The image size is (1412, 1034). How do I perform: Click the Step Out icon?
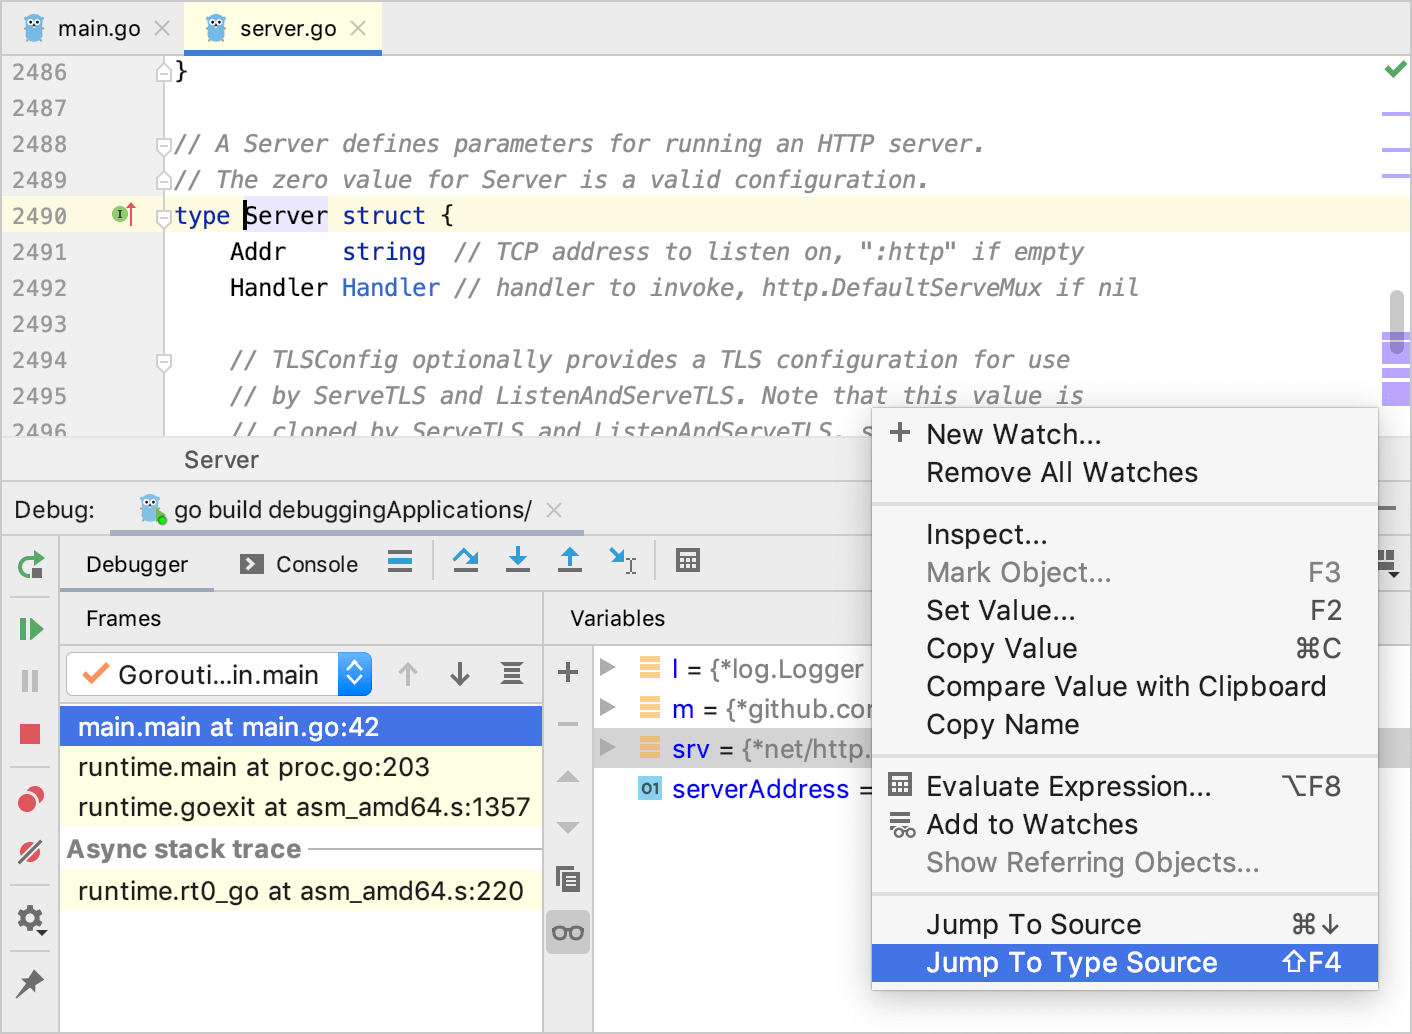[x=569, y=560]
